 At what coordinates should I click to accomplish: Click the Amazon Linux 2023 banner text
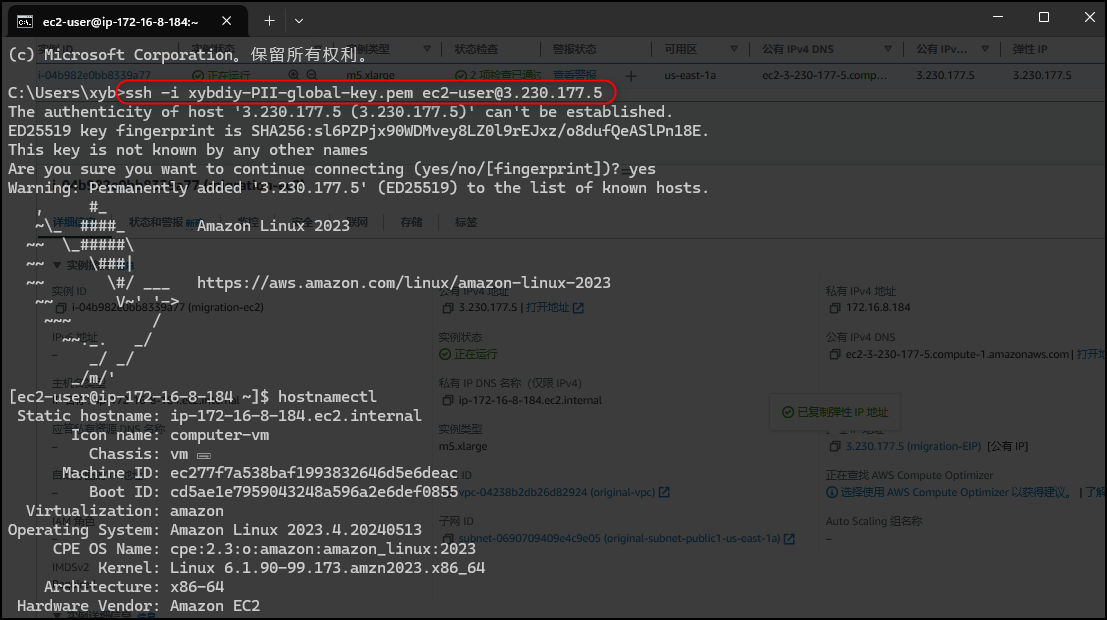273,225
